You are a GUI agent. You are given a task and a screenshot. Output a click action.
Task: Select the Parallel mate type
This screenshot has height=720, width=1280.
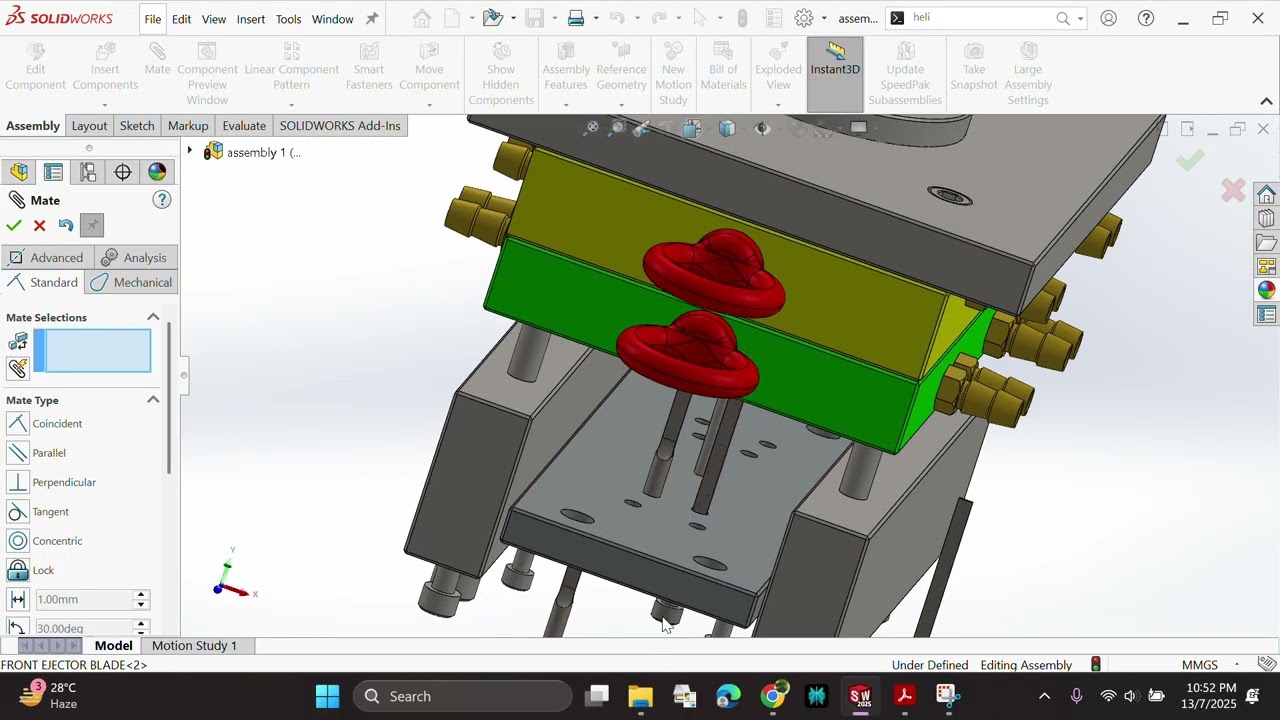[x=37, y=453]
